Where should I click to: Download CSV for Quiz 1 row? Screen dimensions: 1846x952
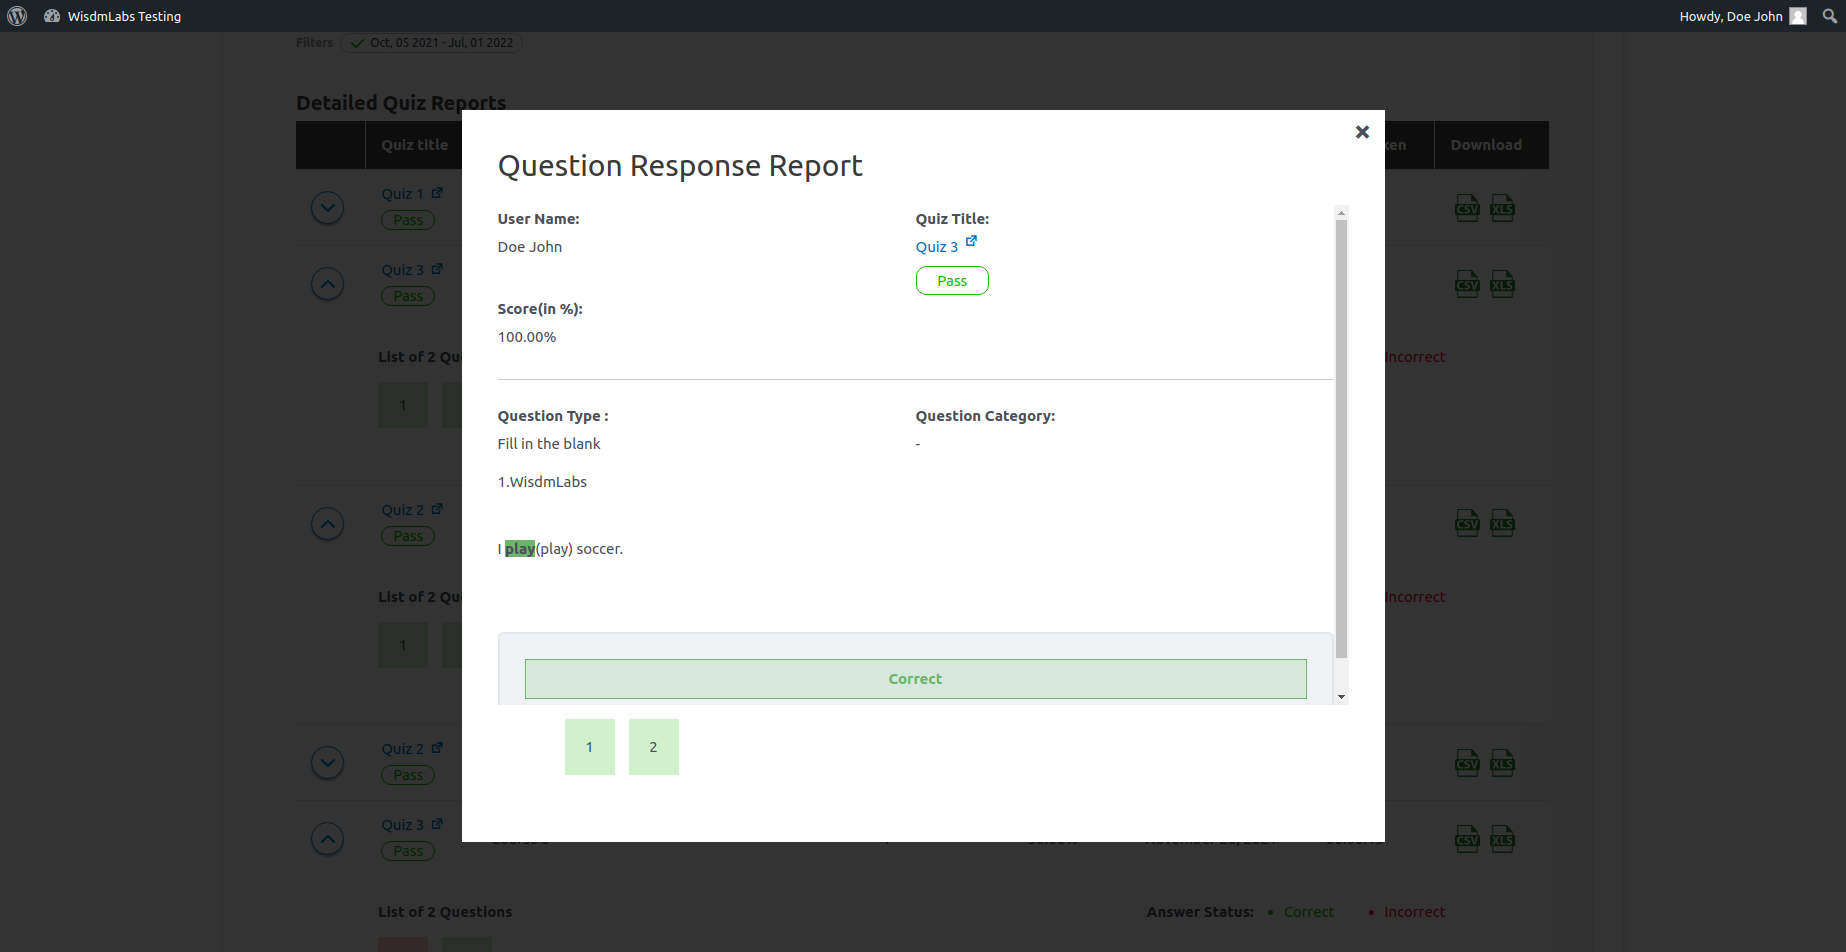point(1467,208)
